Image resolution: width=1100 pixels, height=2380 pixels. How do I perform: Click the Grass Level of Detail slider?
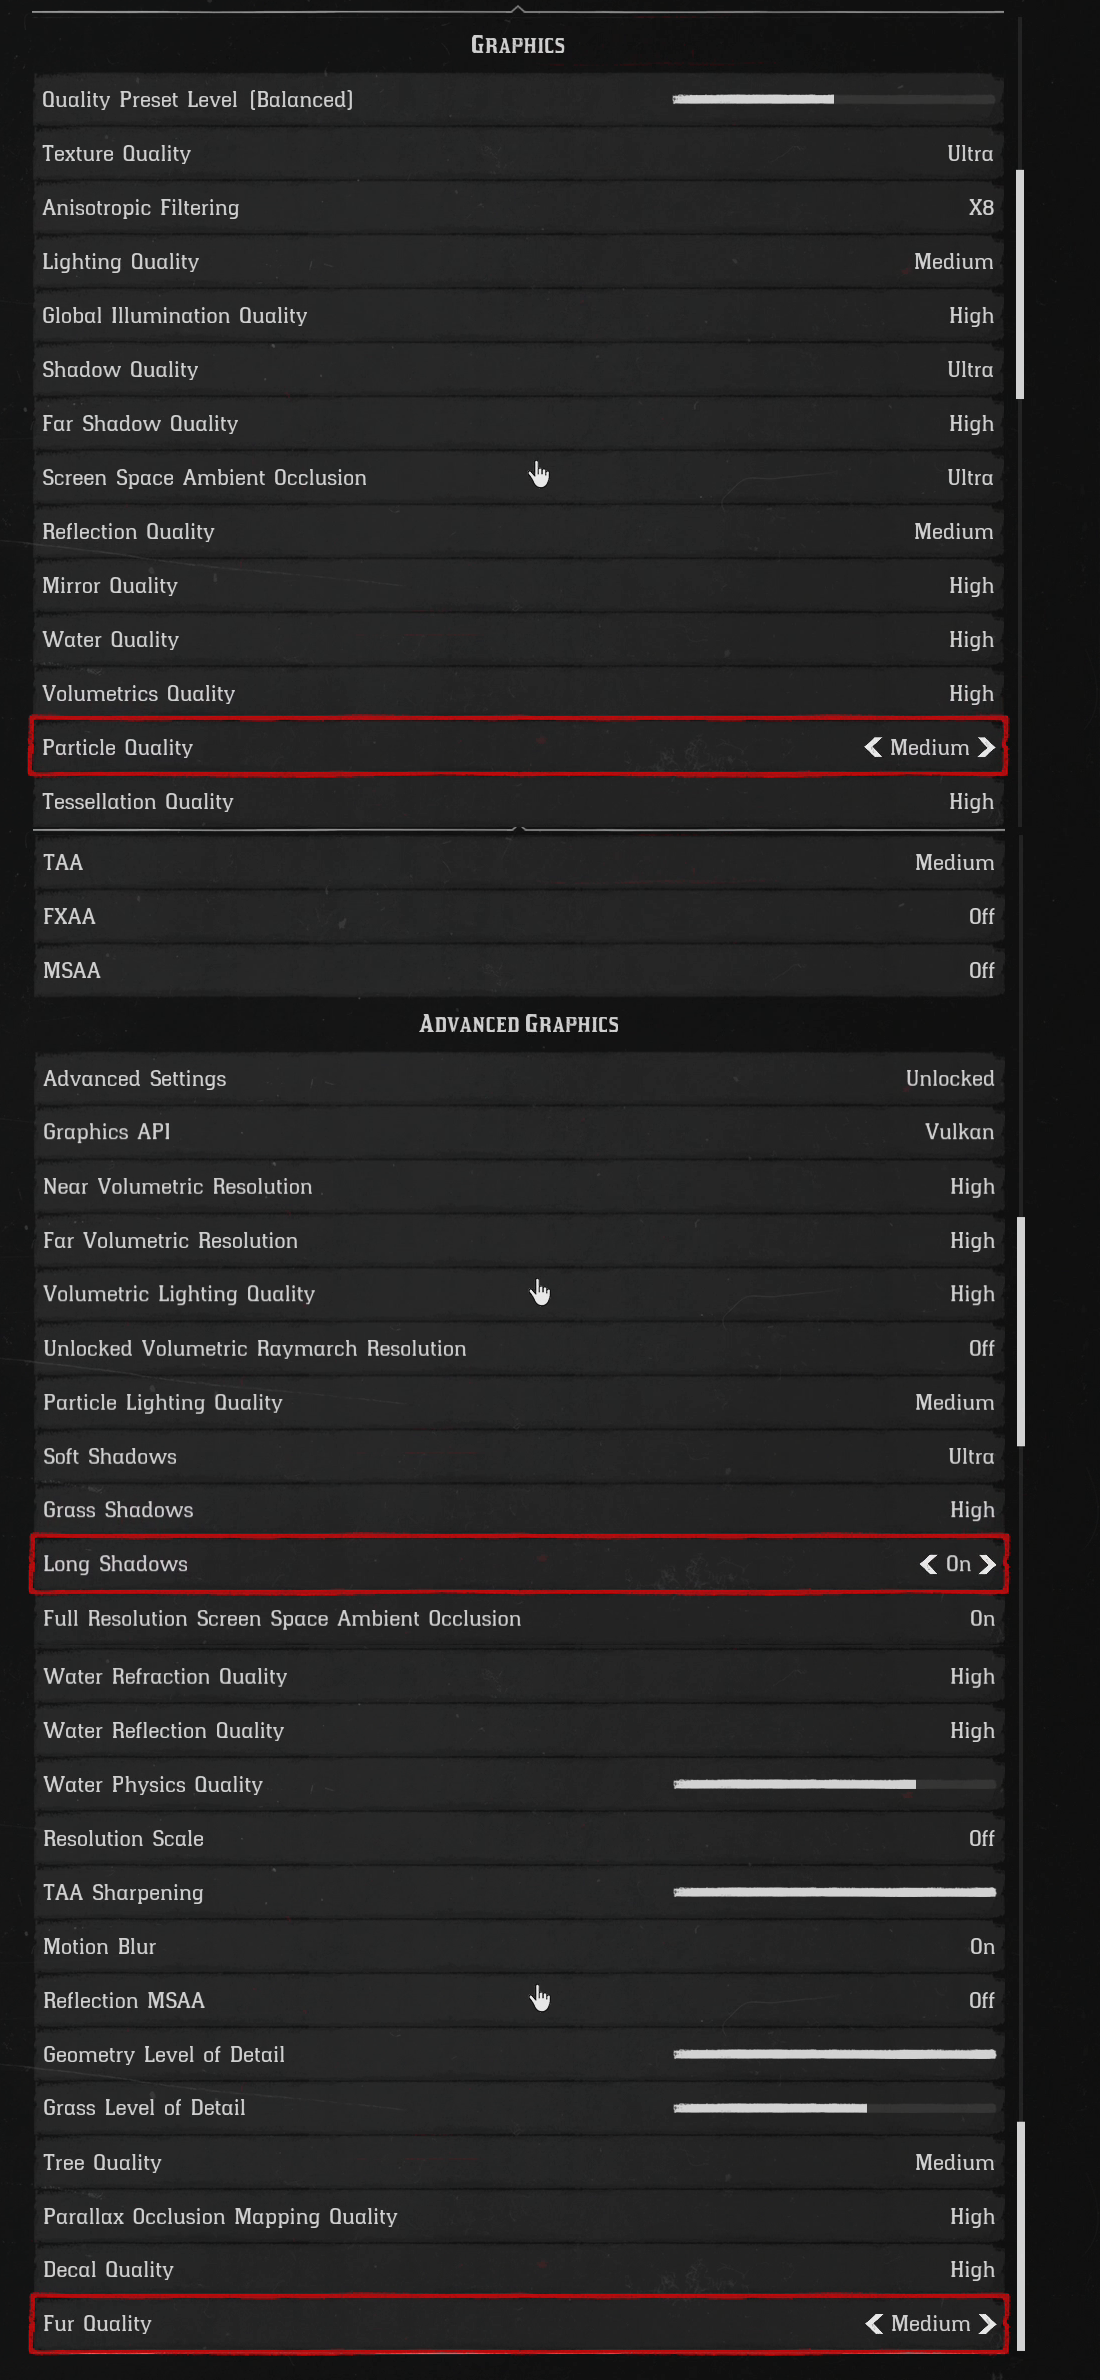834,2109
